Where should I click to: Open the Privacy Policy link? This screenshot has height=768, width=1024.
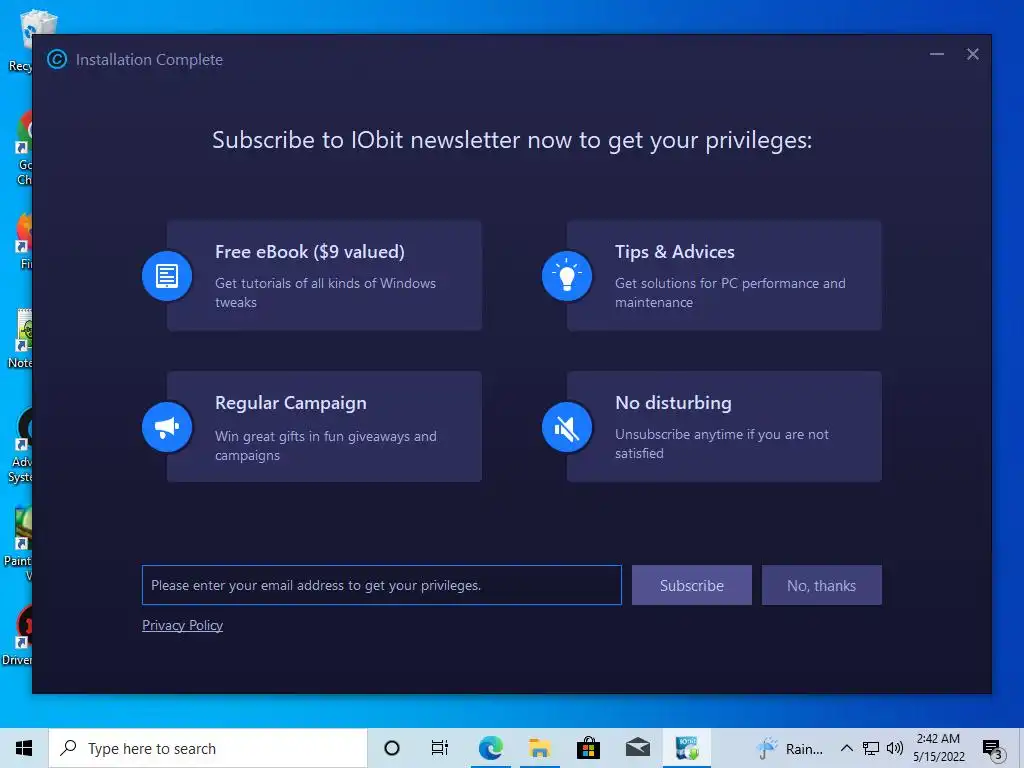[x=182, y=625]
